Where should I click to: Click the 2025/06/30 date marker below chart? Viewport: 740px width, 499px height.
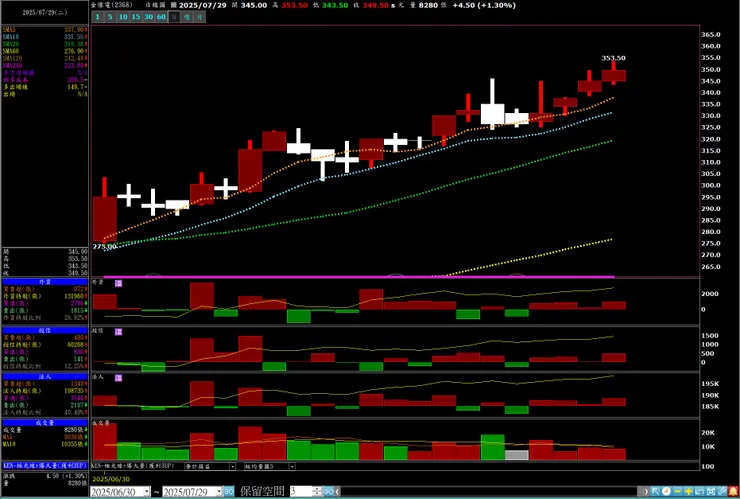[110, 479]
